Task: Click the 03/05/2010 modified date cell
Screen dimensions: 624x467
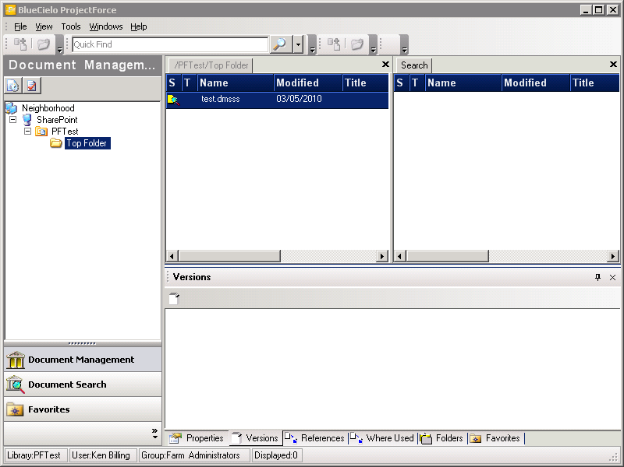Action: click(x=299, y=99)
